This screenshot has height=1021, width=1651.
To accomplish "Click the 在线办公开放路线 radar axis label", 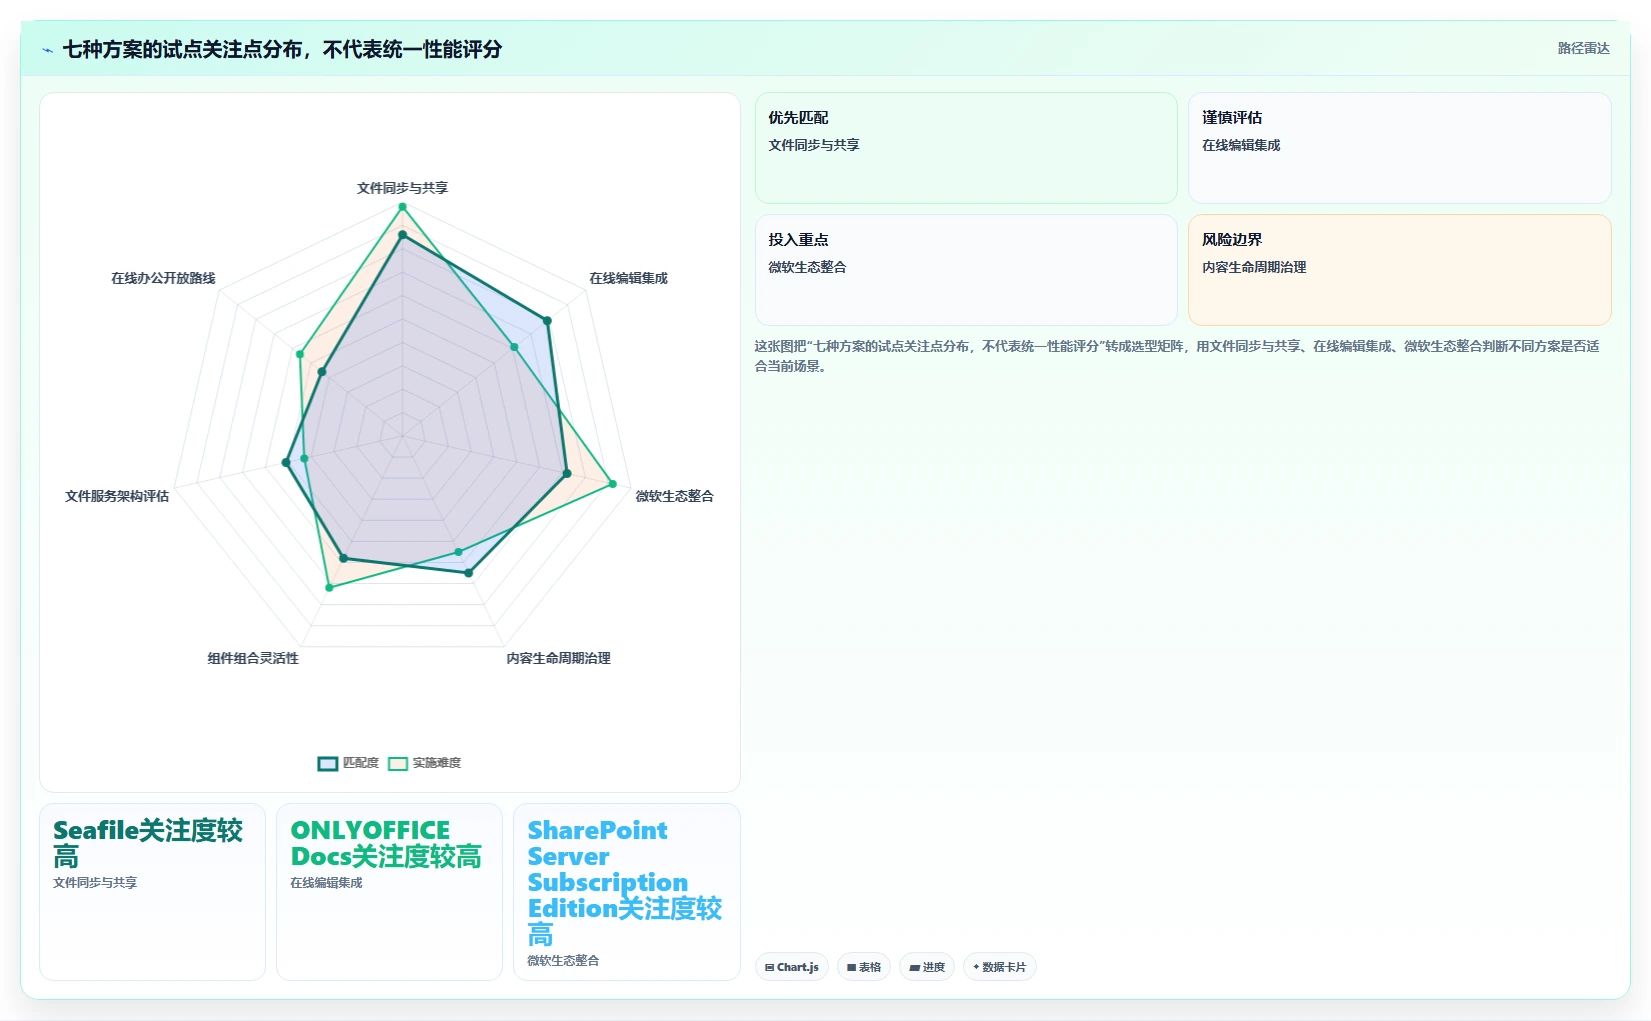I will (163, 278).
